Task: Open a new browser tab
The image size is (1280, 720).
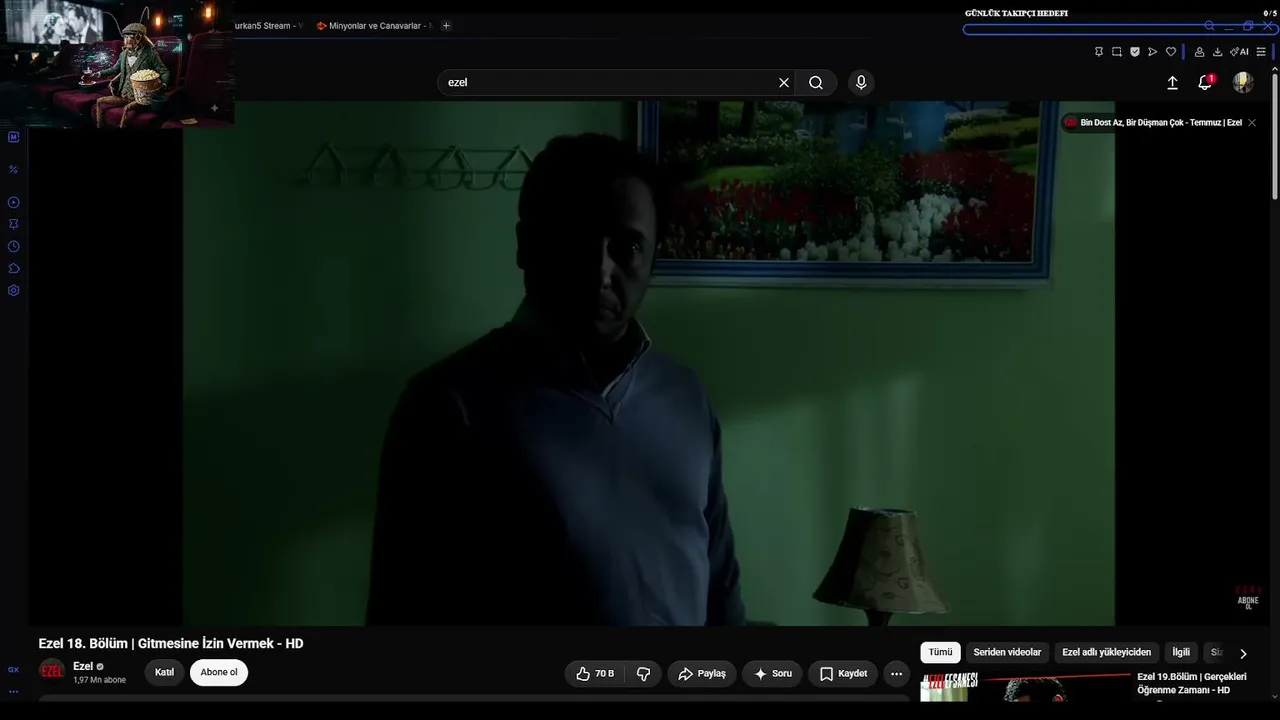Action: 446,26
